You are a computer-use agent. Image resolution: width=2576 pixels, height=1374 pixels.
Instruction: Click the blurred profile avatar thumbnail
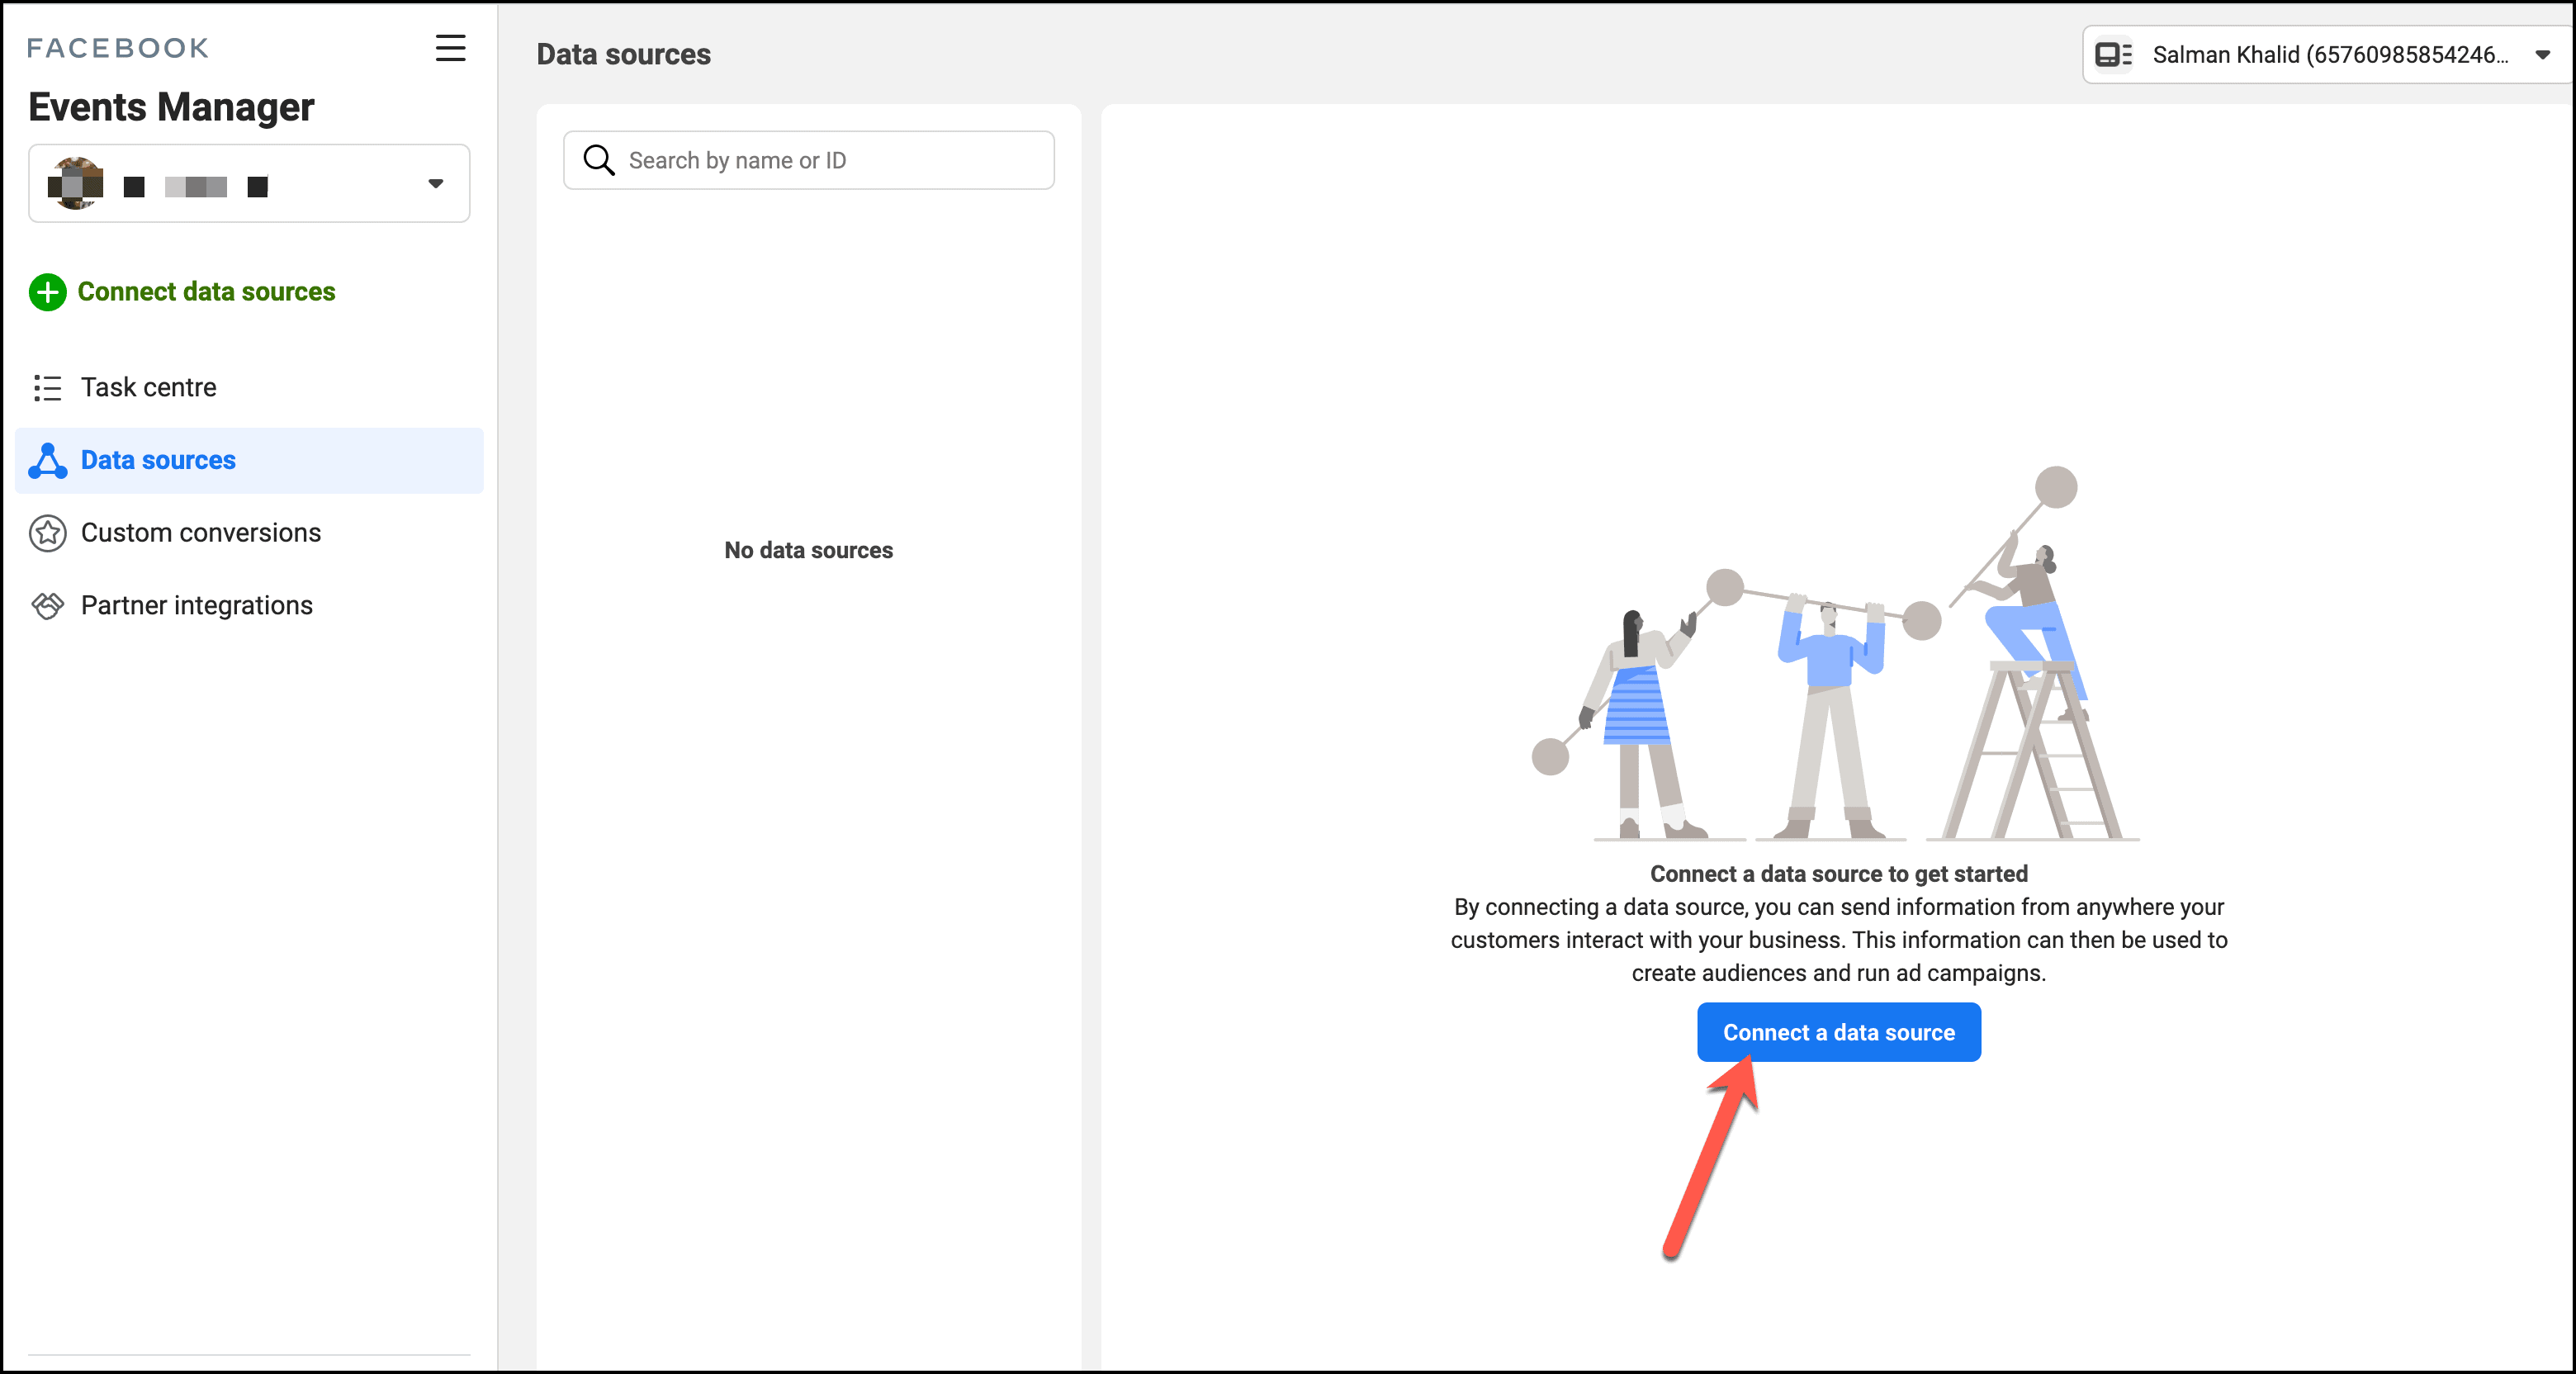click(x=75, y=183)
